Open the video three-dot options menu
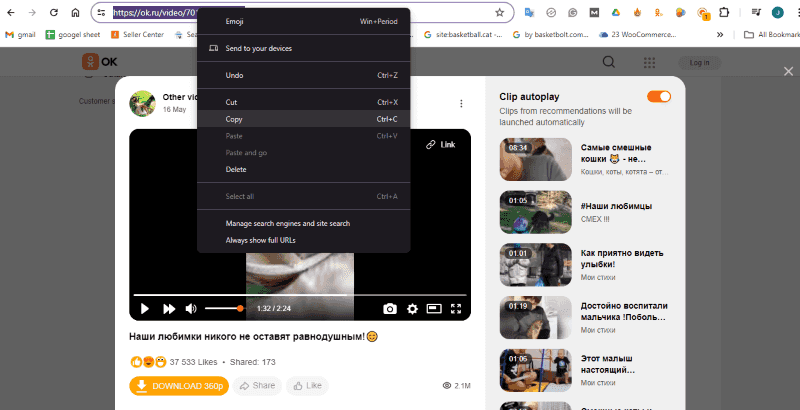Screen dimensions: 800x410 coord(461,103)
